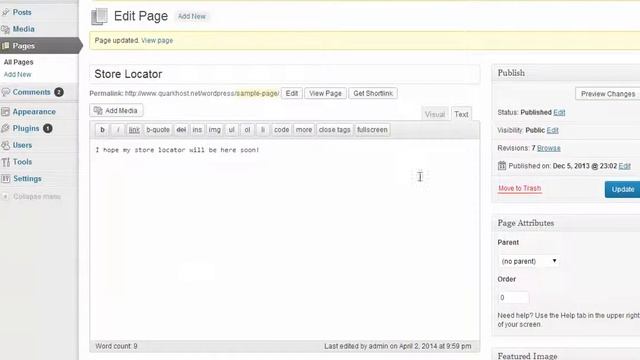Click the ins quicktag button
This screenshot has height=360, width=640.
(197, 130)
